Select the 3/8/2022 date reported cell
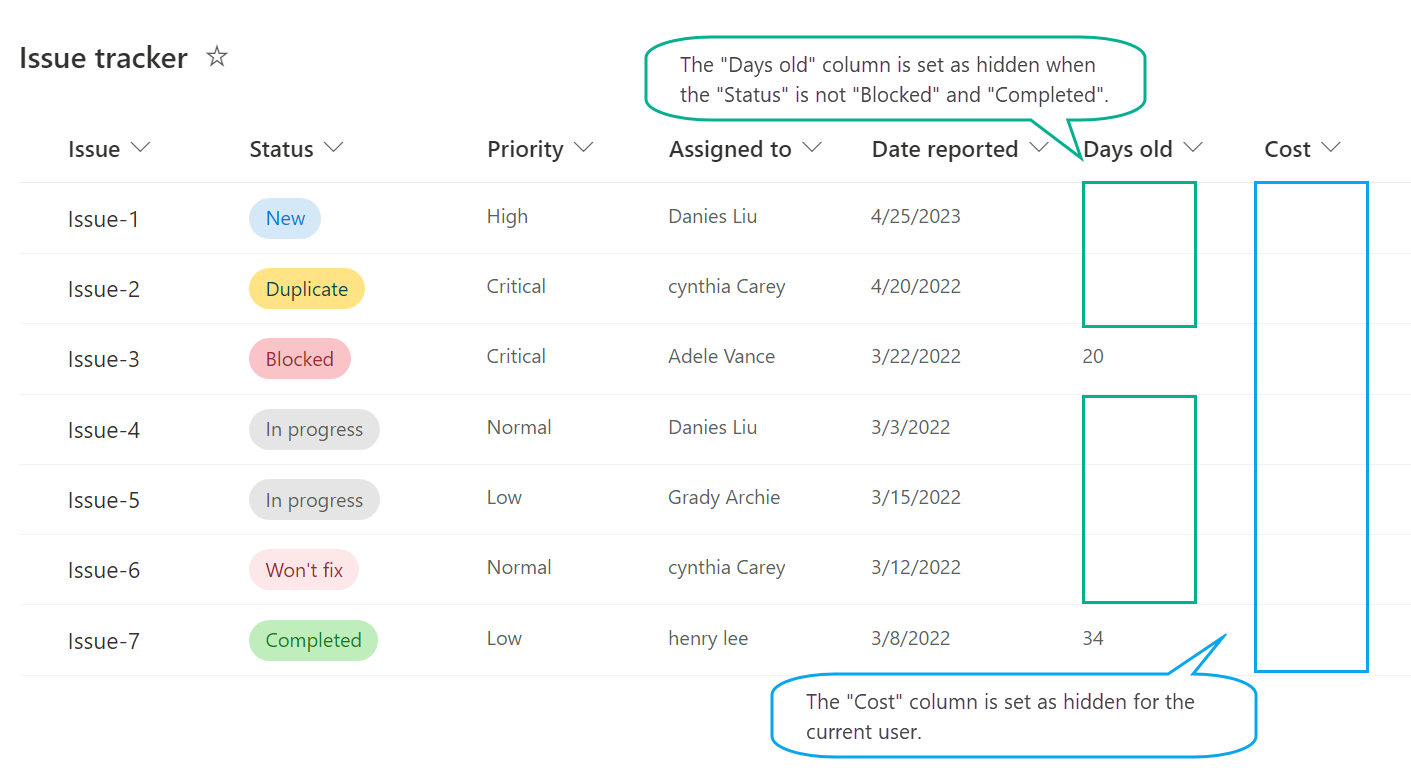 coord(910,638)
